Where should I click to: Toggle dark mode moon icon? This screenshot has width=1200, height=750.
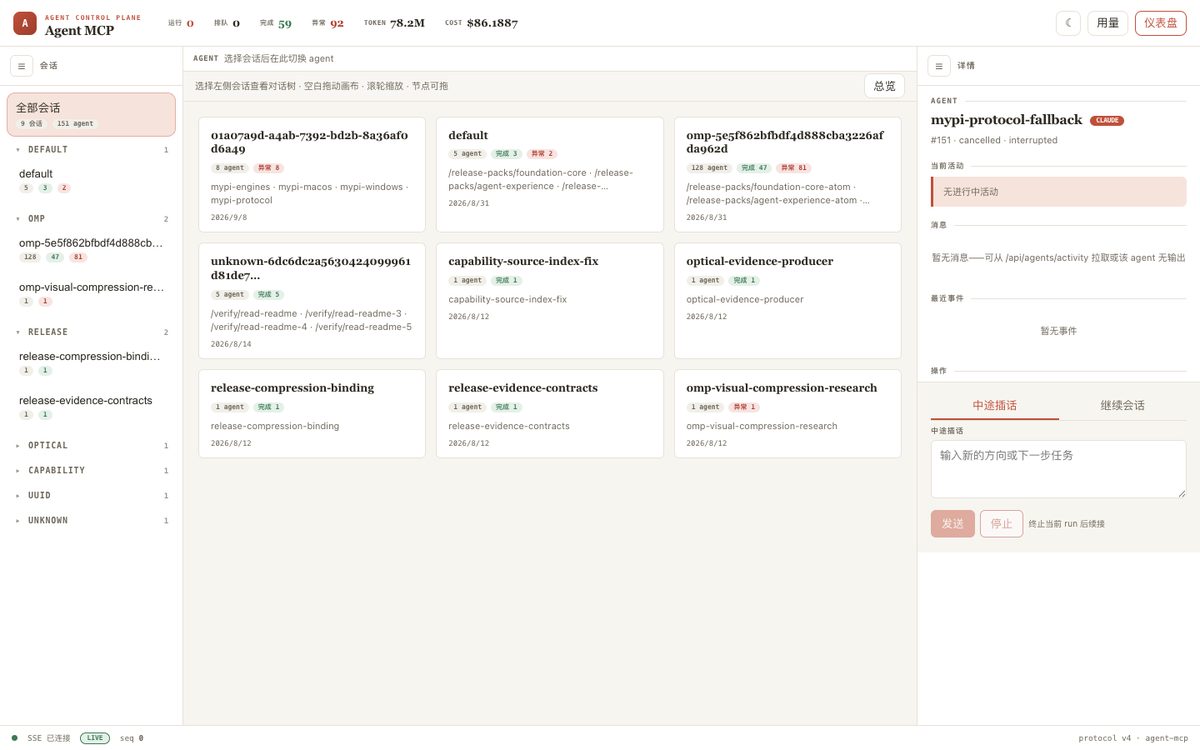coord(1068,23)
